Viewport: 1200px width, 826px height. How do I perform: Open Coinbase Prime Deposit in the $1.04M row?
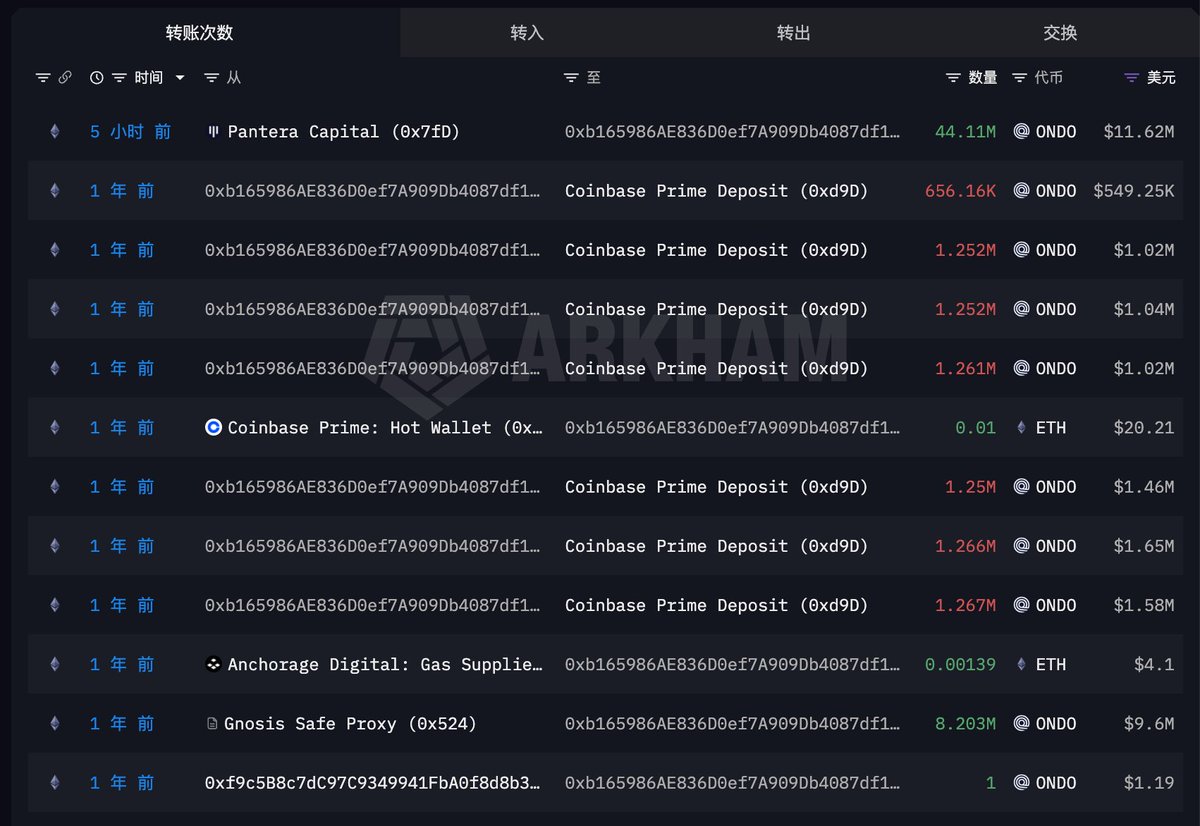(x=717, y=309)
